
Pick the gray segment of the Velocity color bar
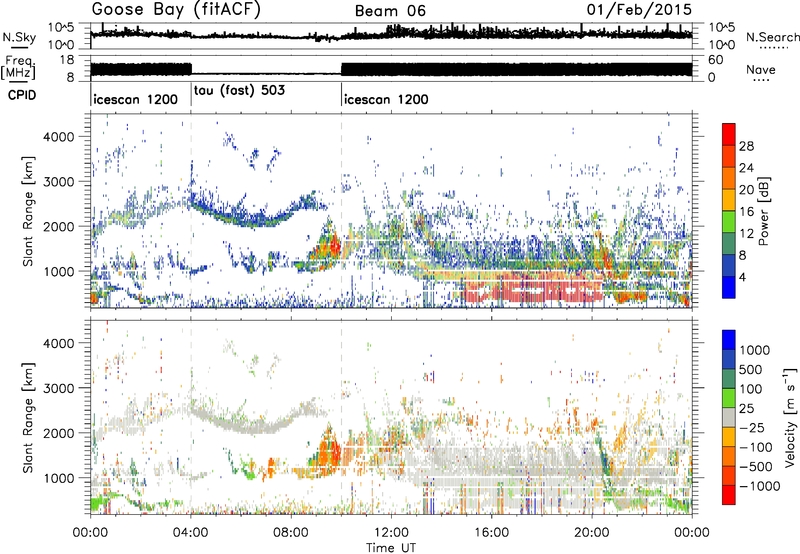(x=729, y=417)
